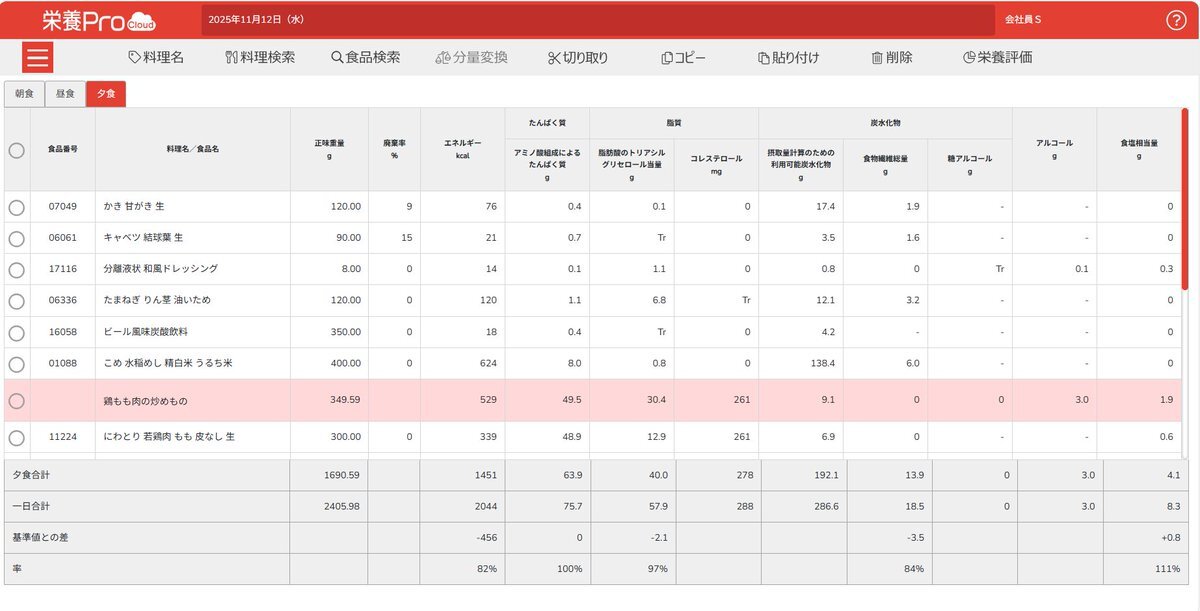Click the 料理名 tag icon button
The height and width of the screenshot is (611, 1200).
(x=156, y=57)
